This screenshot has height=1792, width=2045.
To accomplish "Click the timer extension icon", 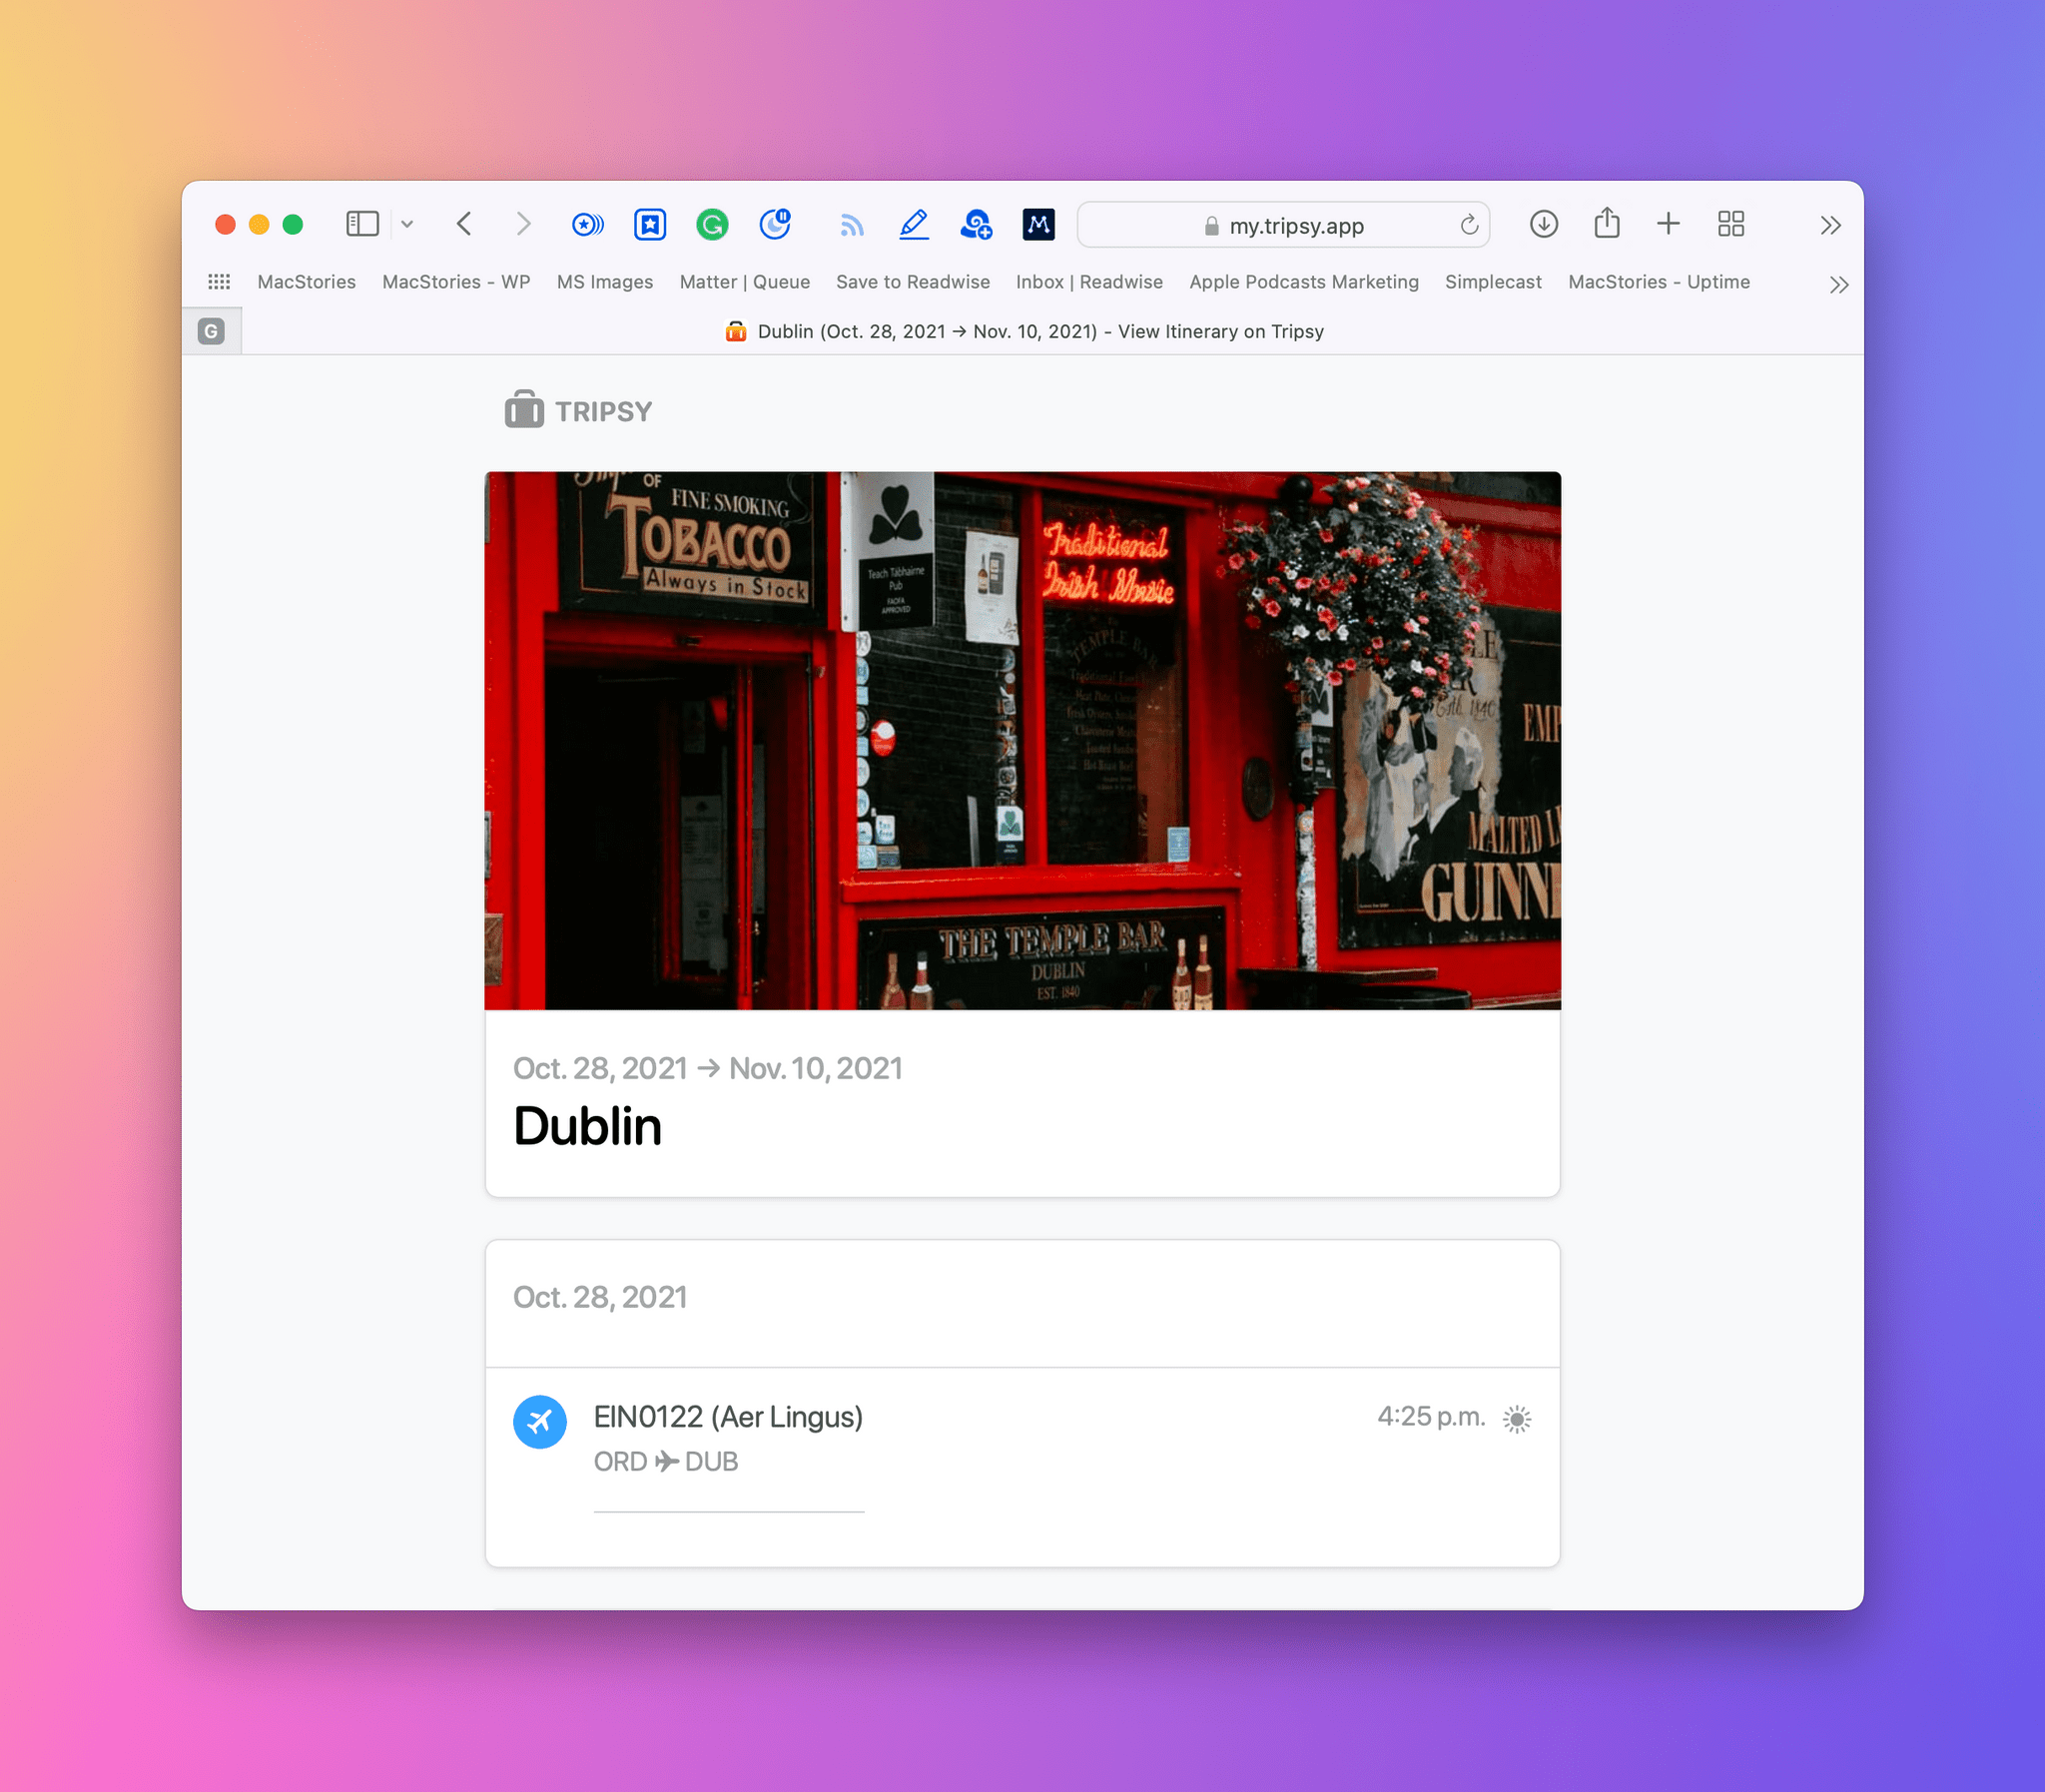I will click(x=775, y=224).
